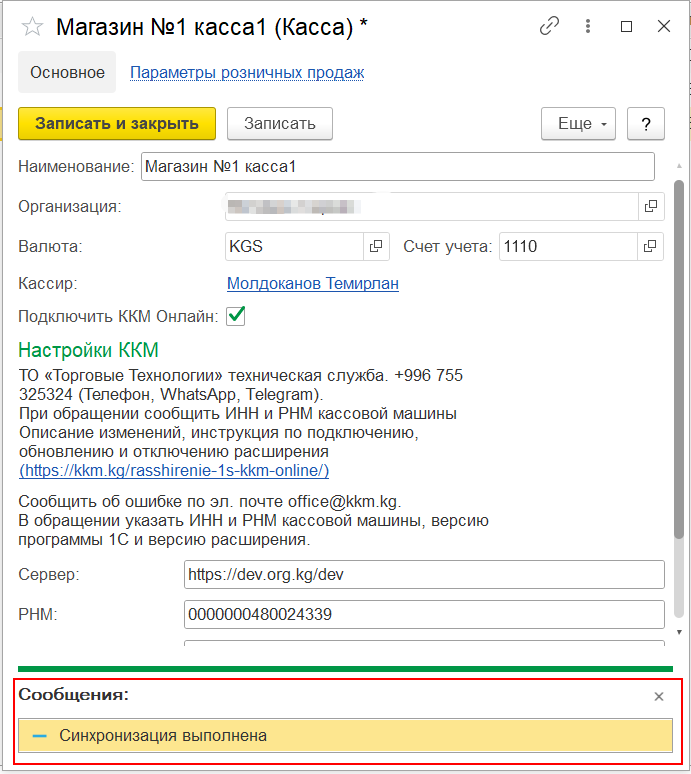Viewport: 691px width, 774px height.
Task: Edit the Наименование text field
Action: tap(397, 167)
